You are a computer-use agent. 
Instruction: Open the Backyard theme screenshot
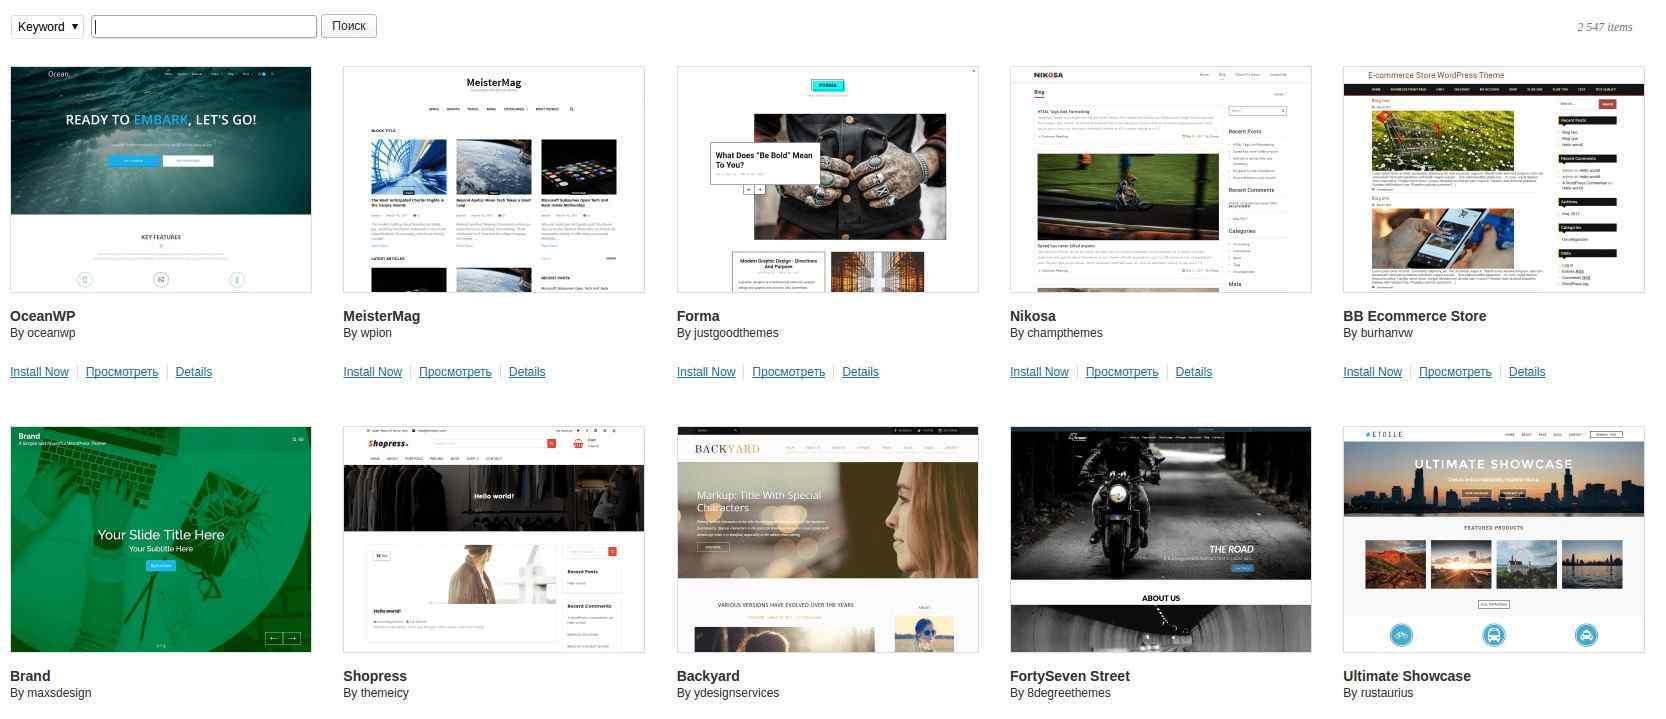[828, 540]
